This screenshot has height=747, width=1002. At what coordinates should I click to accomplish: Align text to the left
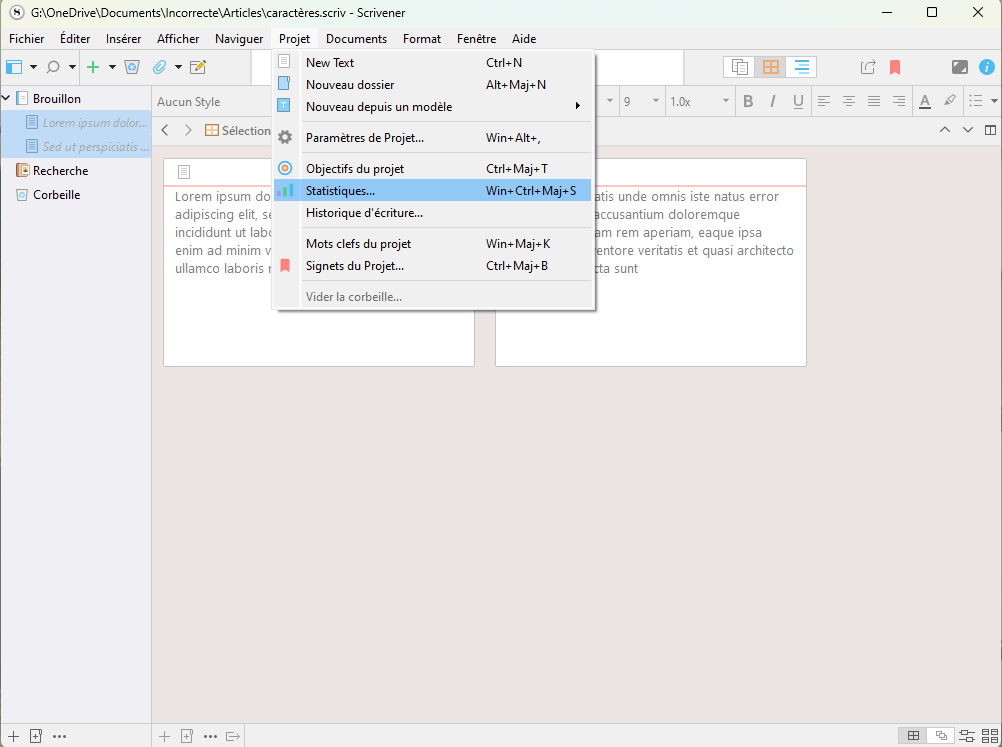pos(824,101)
